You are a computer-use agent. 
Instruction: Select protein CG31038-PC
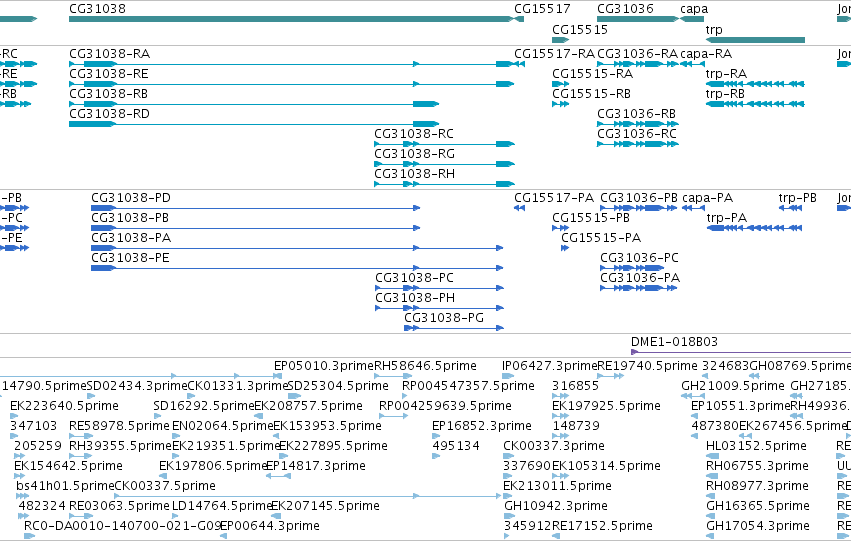click(440, 289)
